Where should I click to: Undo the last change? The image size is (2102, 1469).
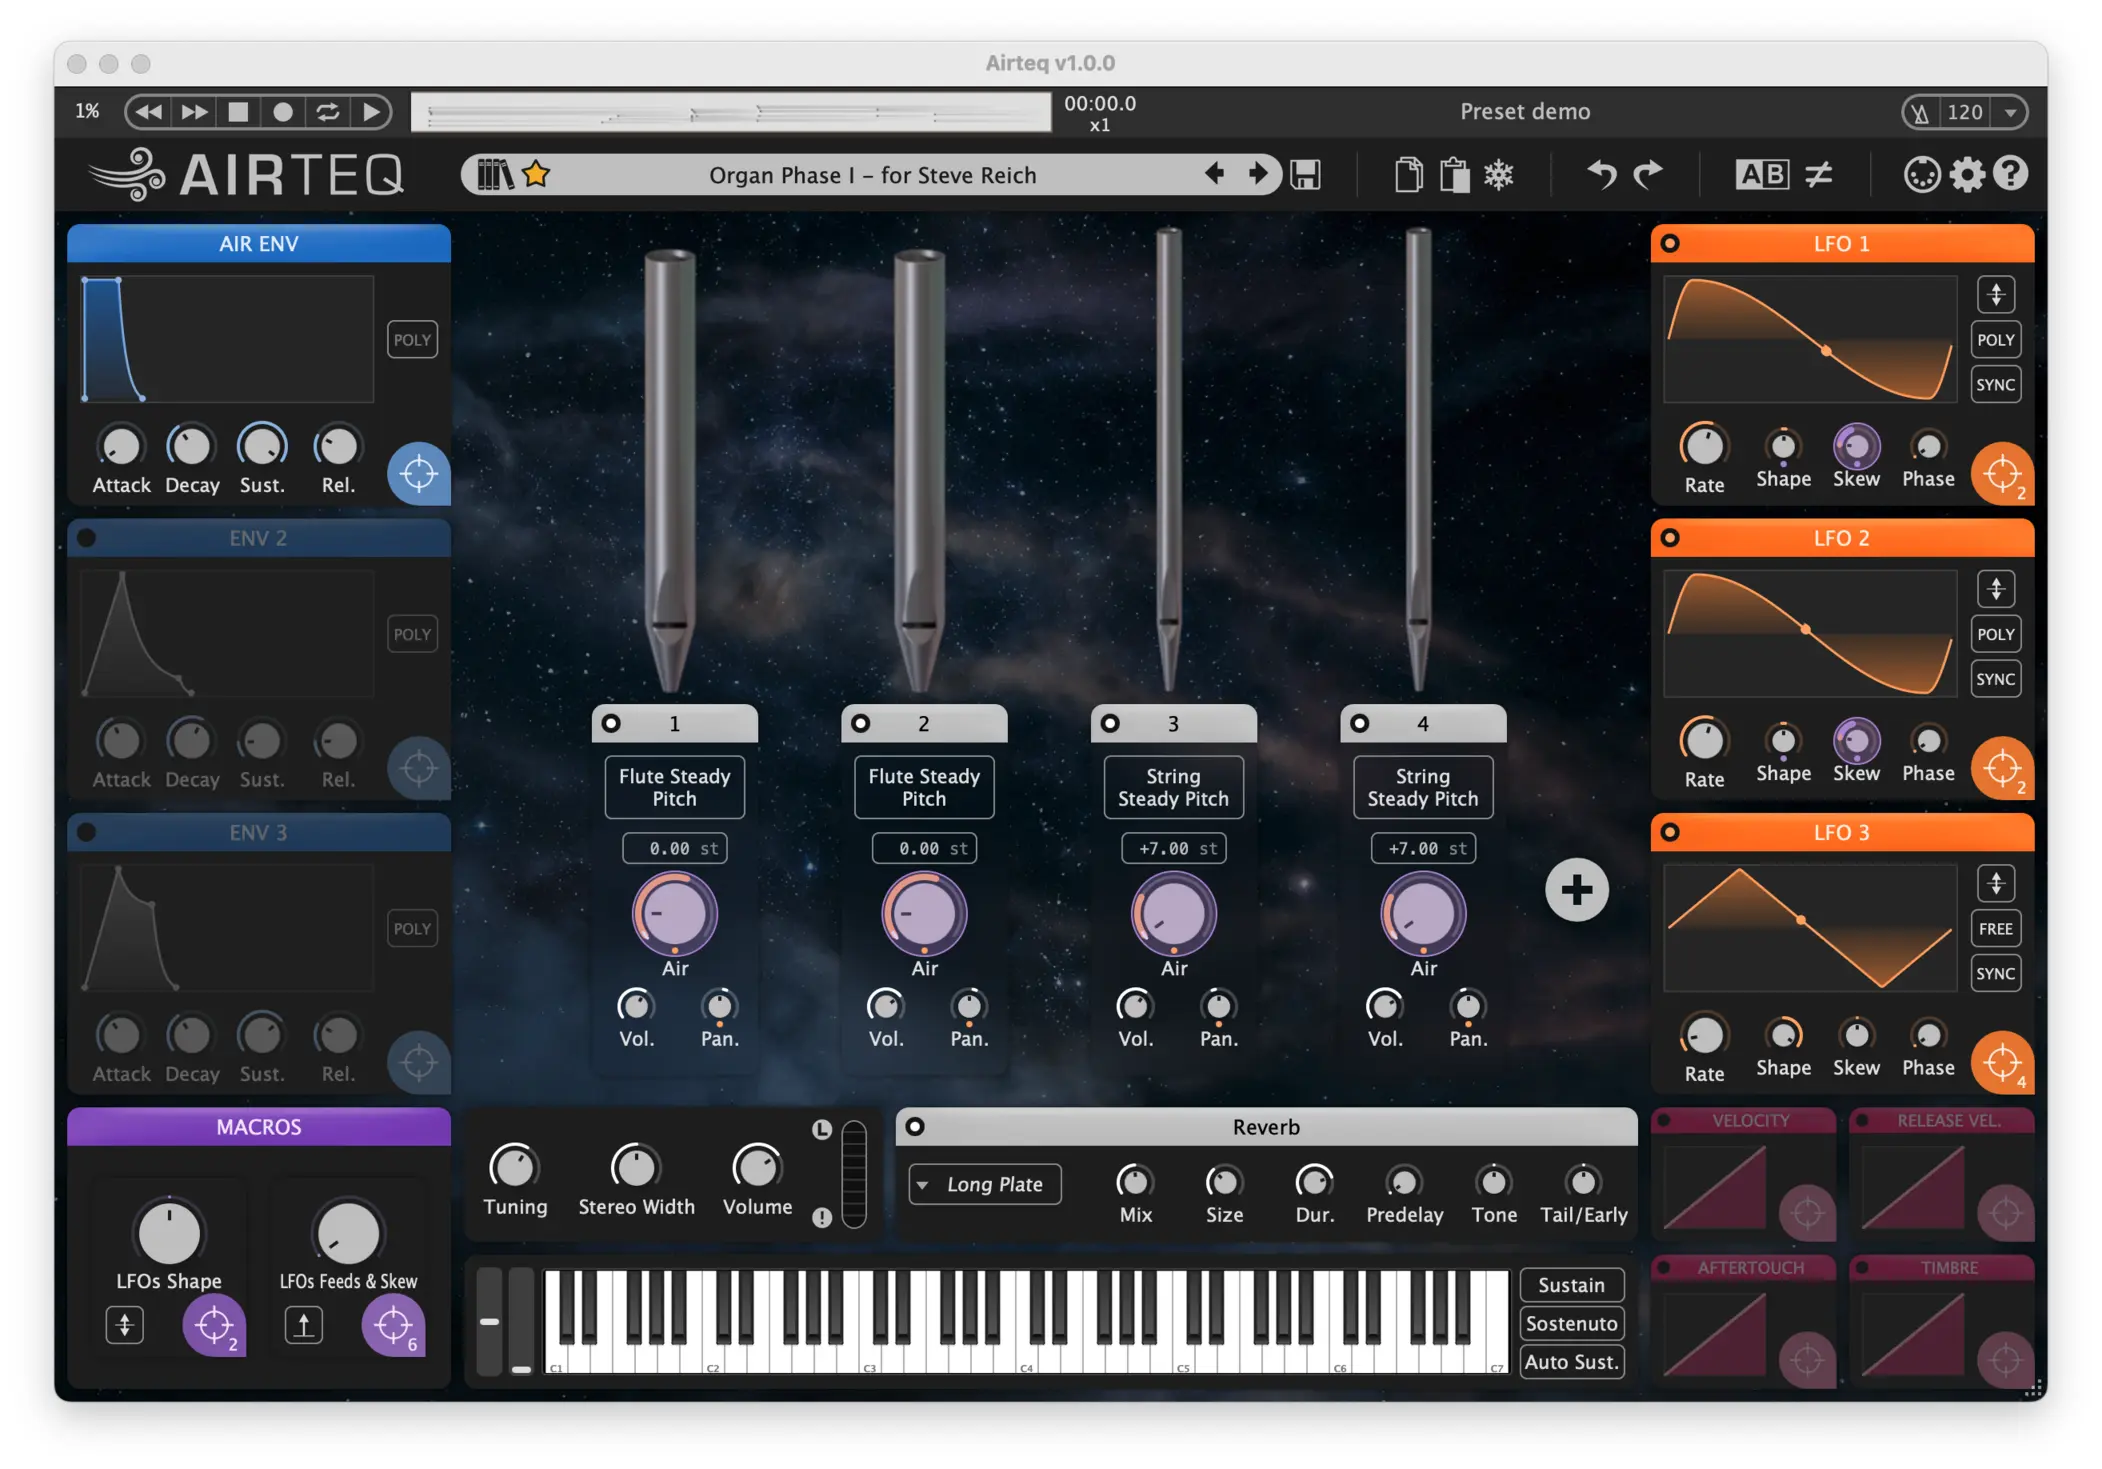[x=1602, y=175]
